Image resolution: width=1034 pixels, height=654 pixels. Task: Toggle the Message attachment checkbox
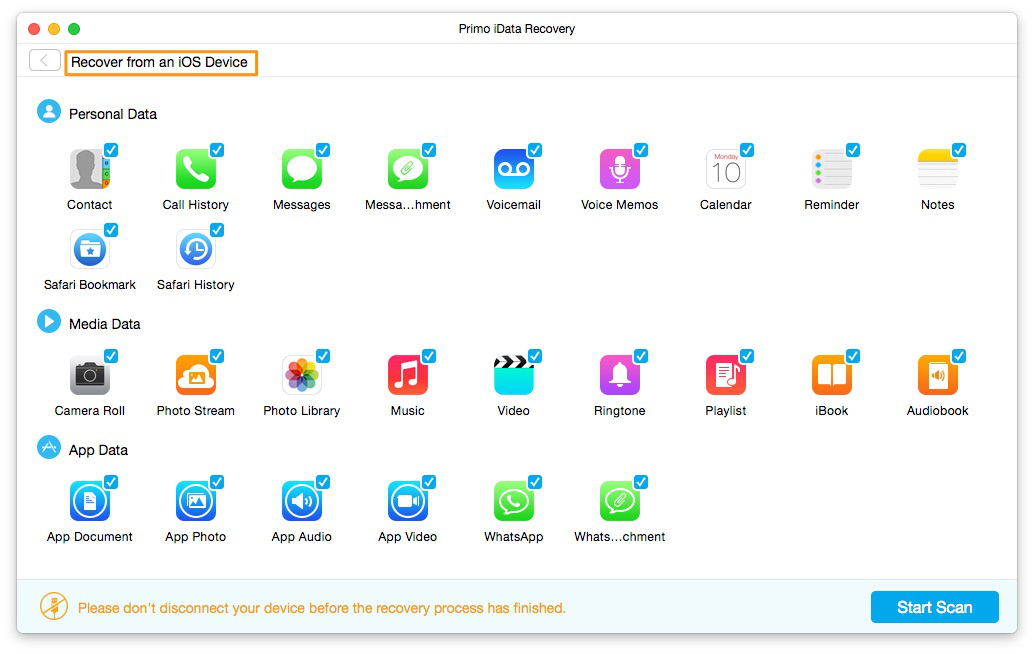coord(429,150)
